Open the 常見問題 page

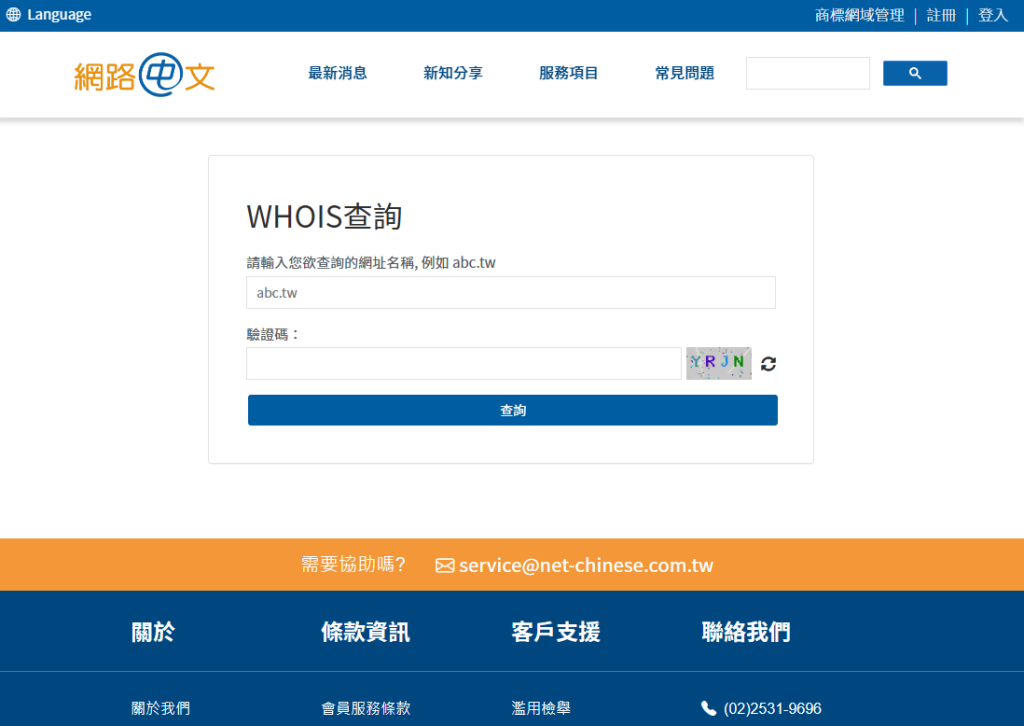click(684, 72)
